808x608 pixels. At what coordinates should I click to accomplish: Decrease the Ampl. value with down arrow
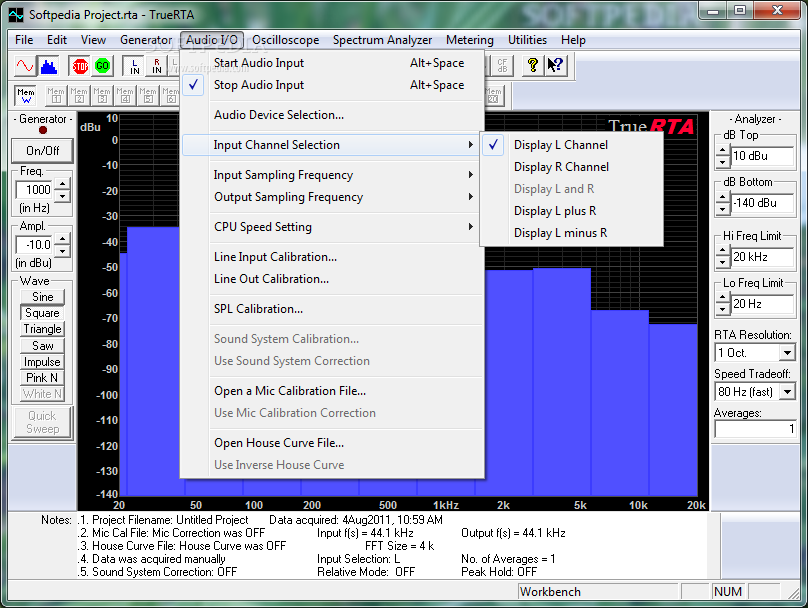[x=62, y=251]
